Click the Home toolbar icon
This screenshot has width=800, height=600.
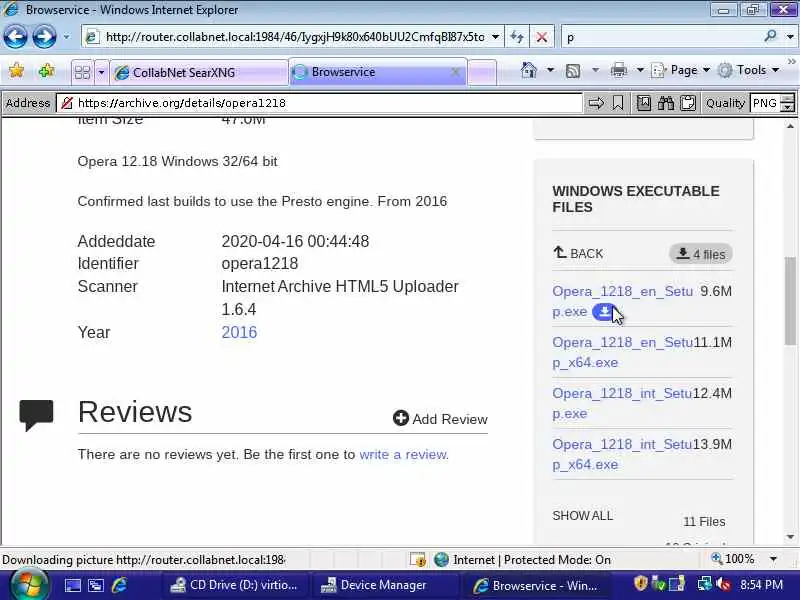click(529, 70)
